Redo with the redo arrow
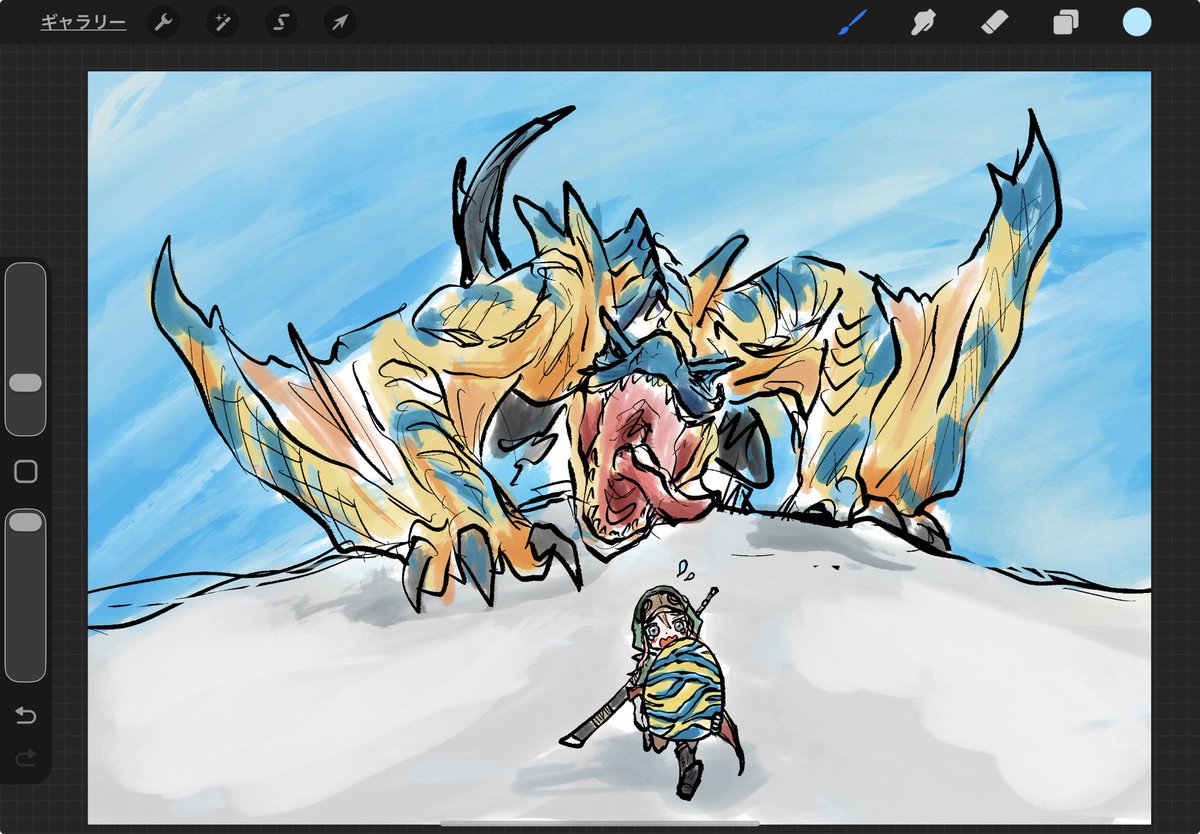 coord(25,758)
